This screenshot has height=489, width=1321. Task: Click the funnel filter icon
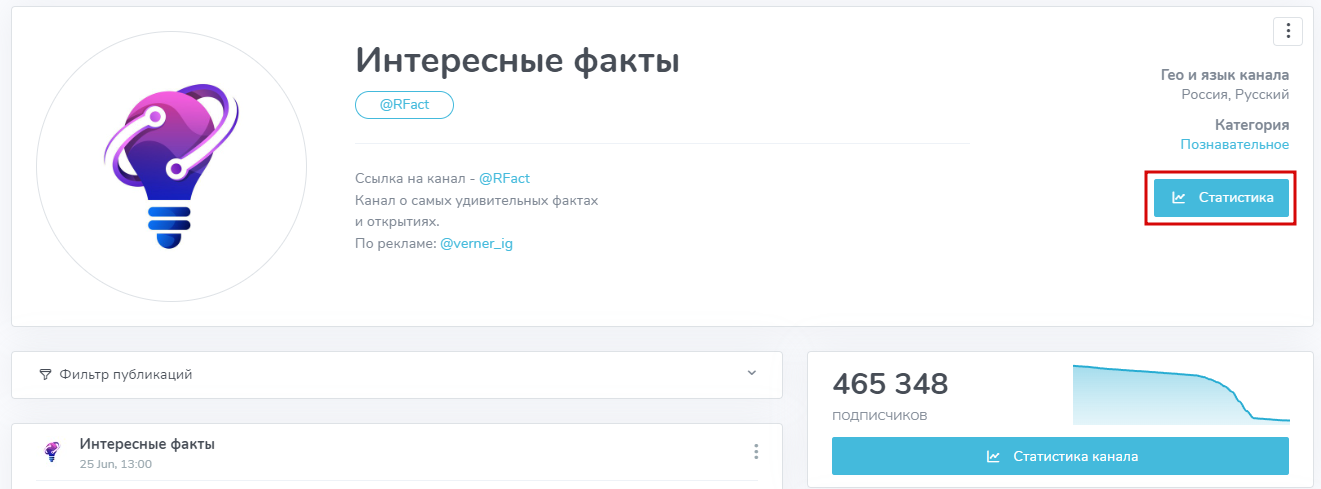45,375
